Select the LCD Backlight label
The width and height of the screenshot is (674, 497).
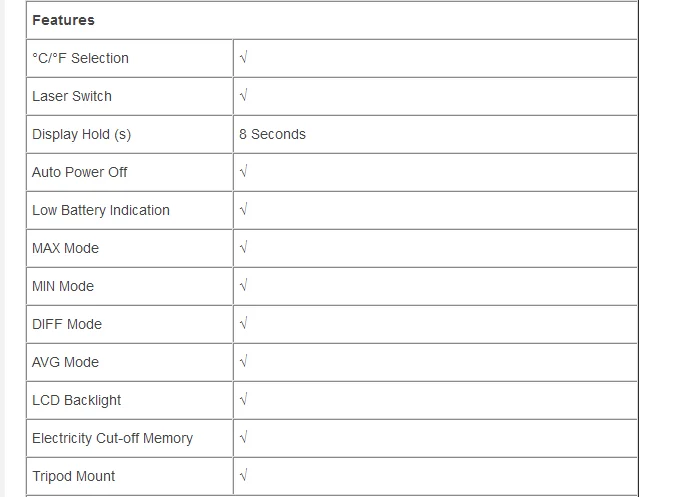[77, 400]
